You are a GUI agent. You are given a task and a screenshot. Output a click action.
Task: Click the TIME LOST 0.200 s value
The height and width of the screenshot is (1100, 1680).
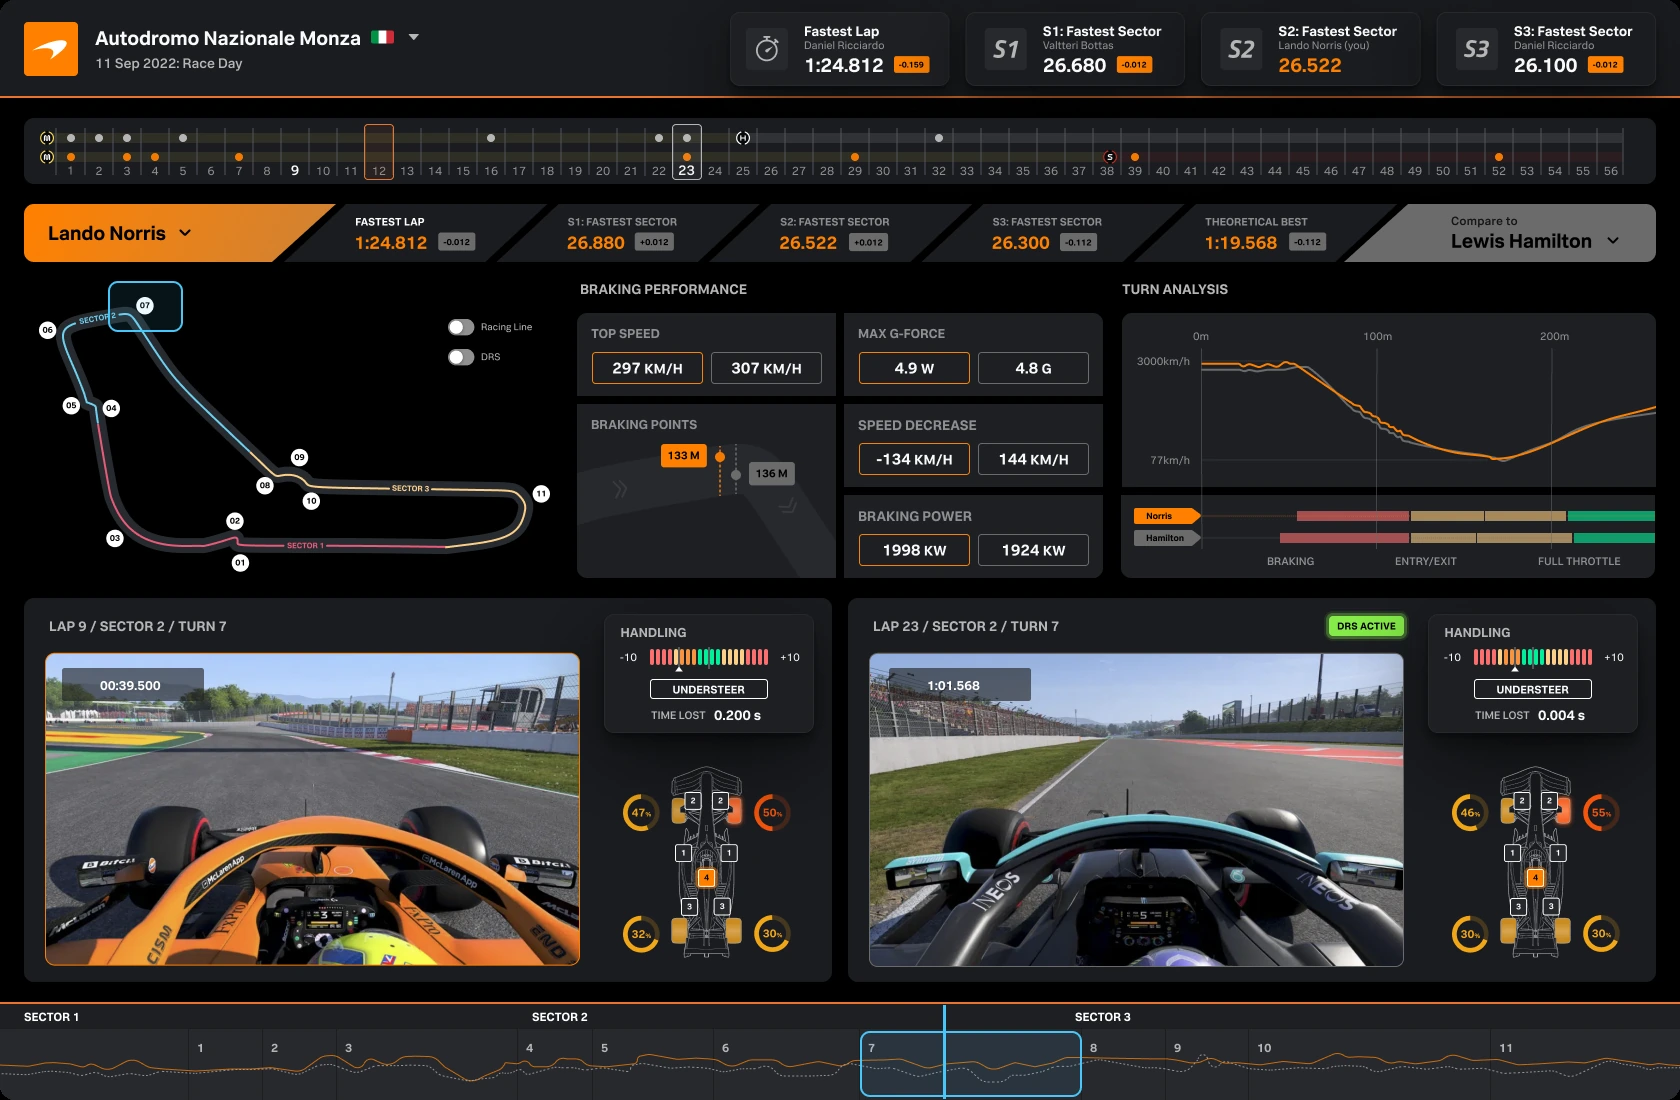pos(737,715)
